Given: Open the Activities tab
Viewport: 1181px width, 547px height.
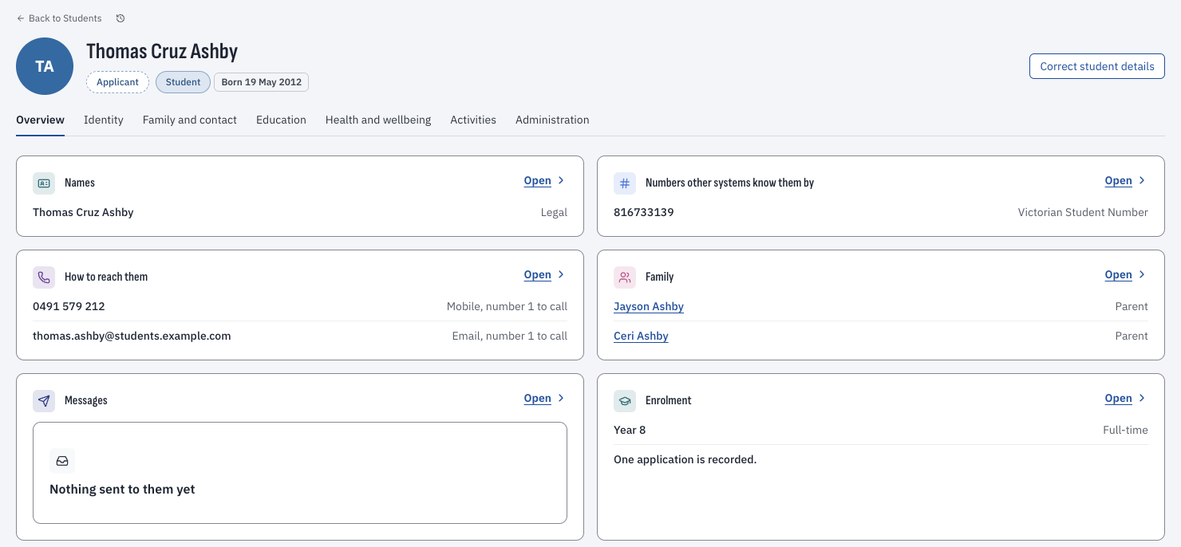Looking at the screenshot, I should click(x=473, y=120).
